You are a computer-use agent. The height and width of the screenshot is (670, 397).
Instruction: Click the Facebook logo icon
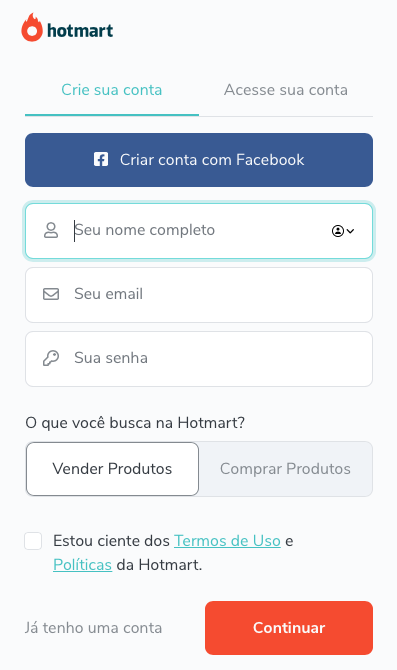tap(101, 159)
